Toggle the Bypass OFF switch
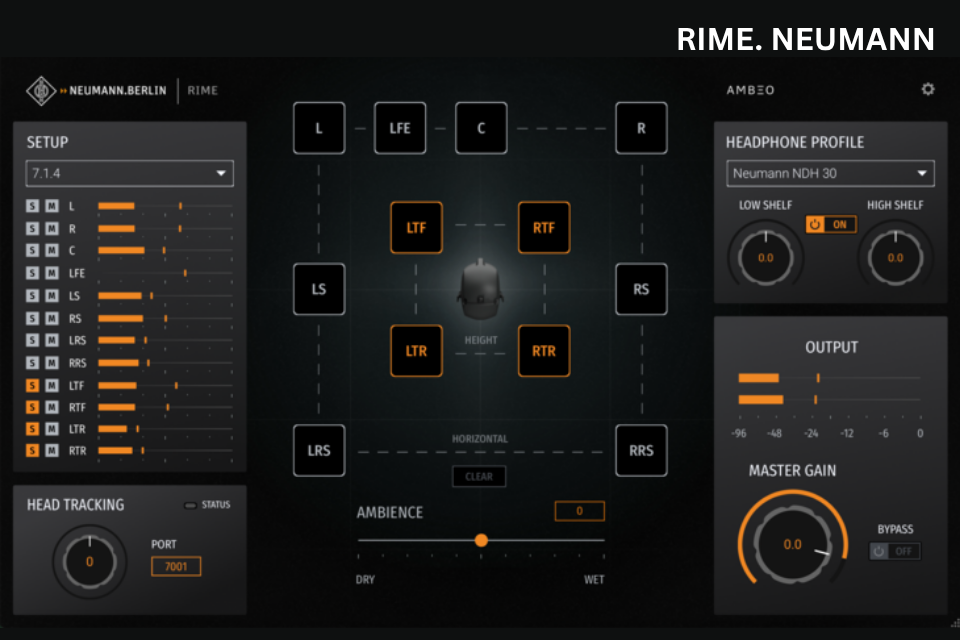 coord(894,551)
